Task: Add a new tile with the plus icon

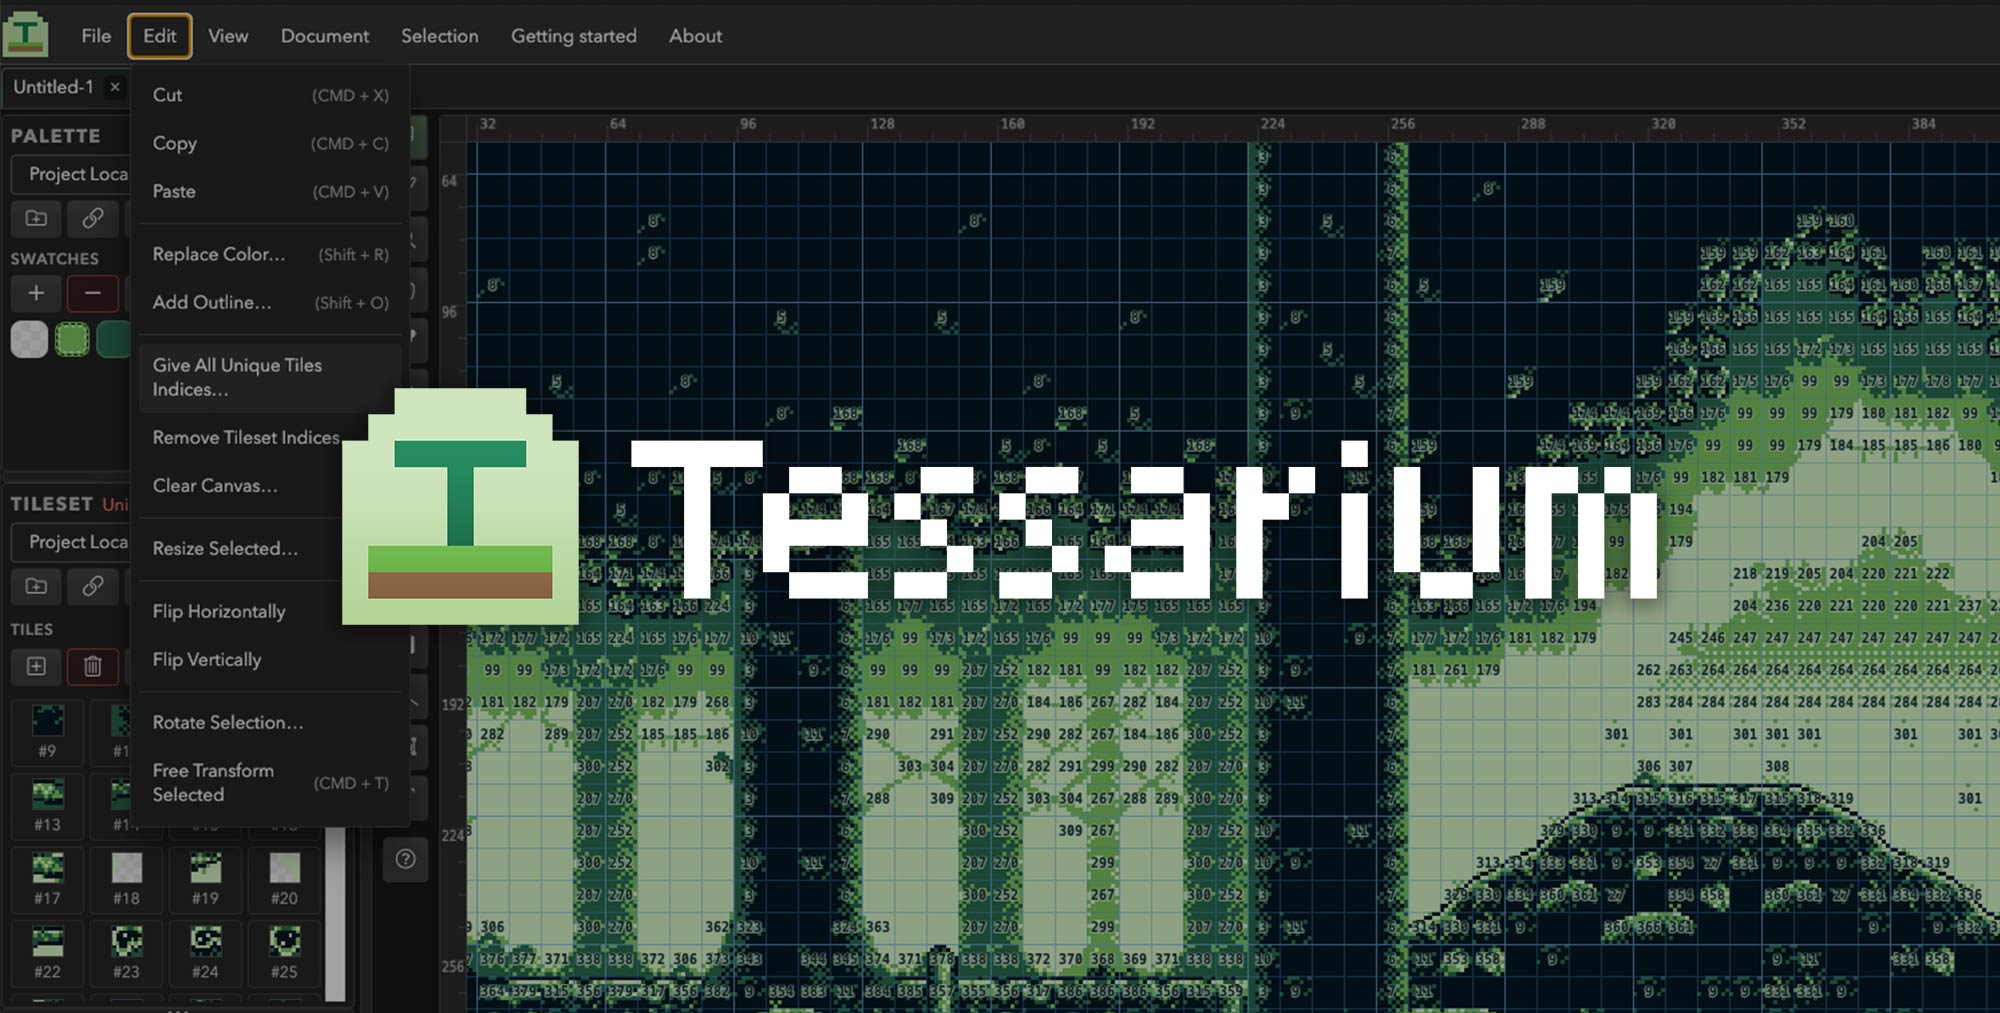Action: (x=36, y=667)
